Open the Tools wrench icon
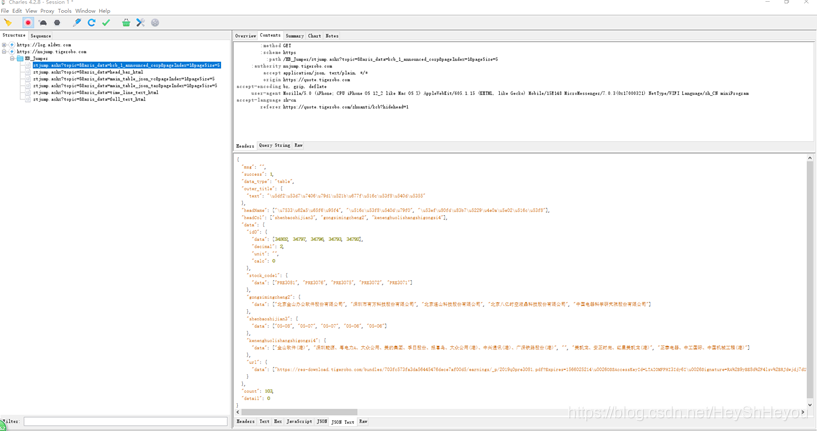 (x=141, y=22)
